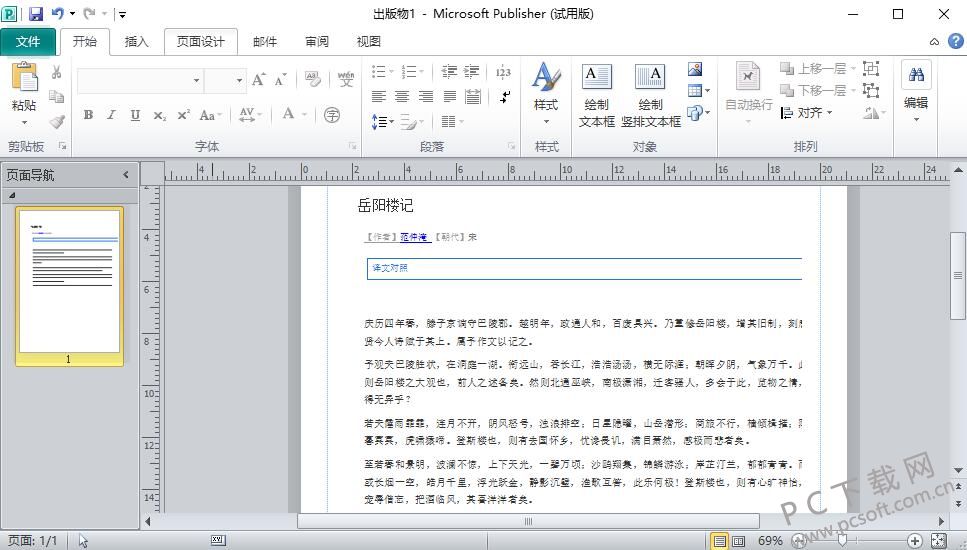Toggle Italic formatting
The image size is (967, 550).
[x=112, y=115]
